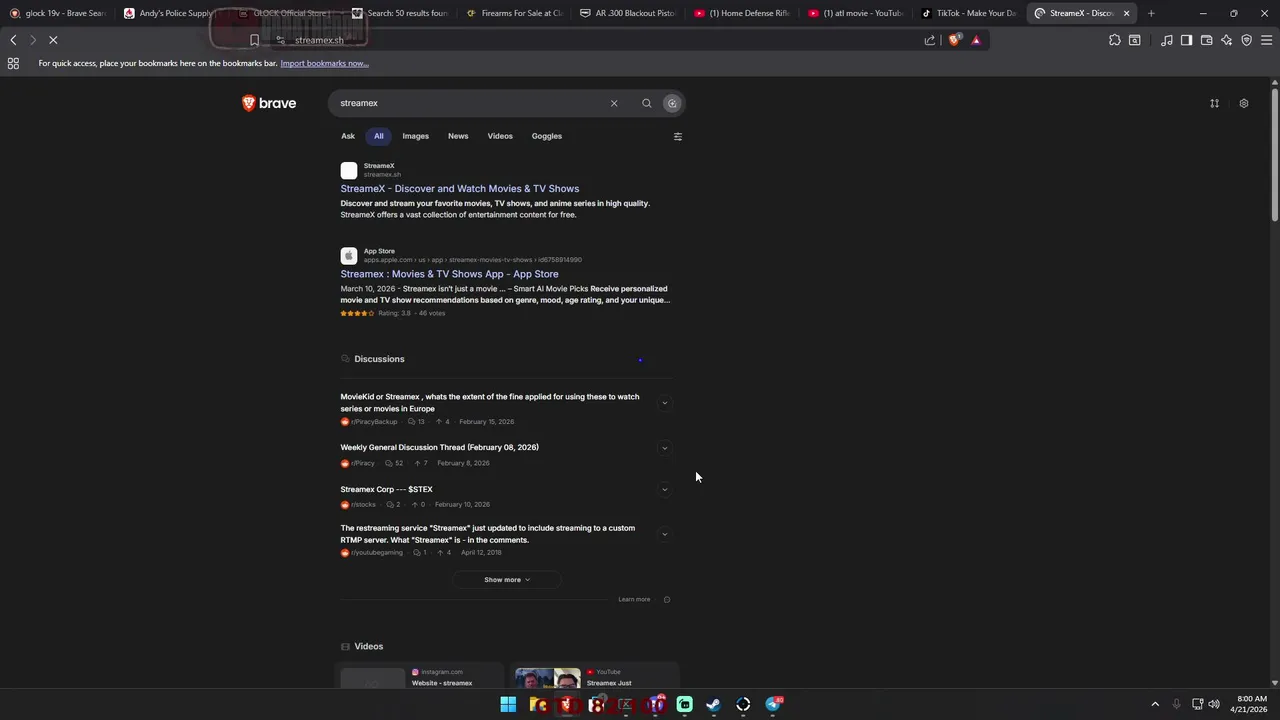Select the All results tab
This screenshot has width=1280, height=720.
(379, 136)
